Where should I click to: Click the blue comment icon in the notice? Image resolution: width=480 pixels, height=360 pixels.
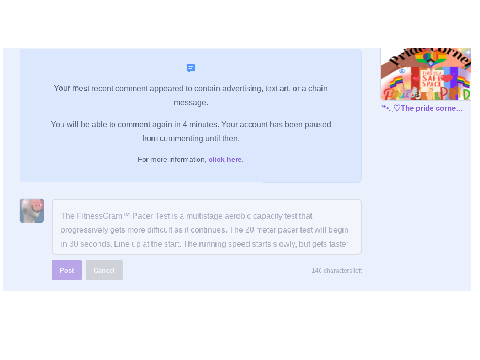[x=191, y=68]
